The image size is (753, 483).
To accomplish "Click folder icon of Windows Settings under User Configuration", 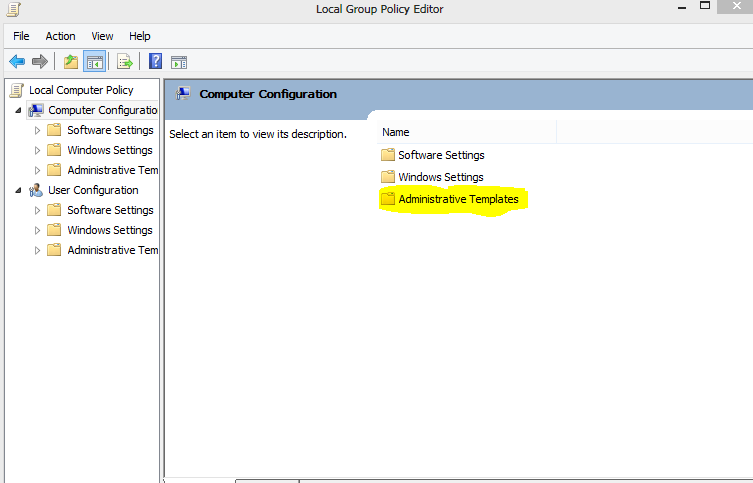I will 54,230.
